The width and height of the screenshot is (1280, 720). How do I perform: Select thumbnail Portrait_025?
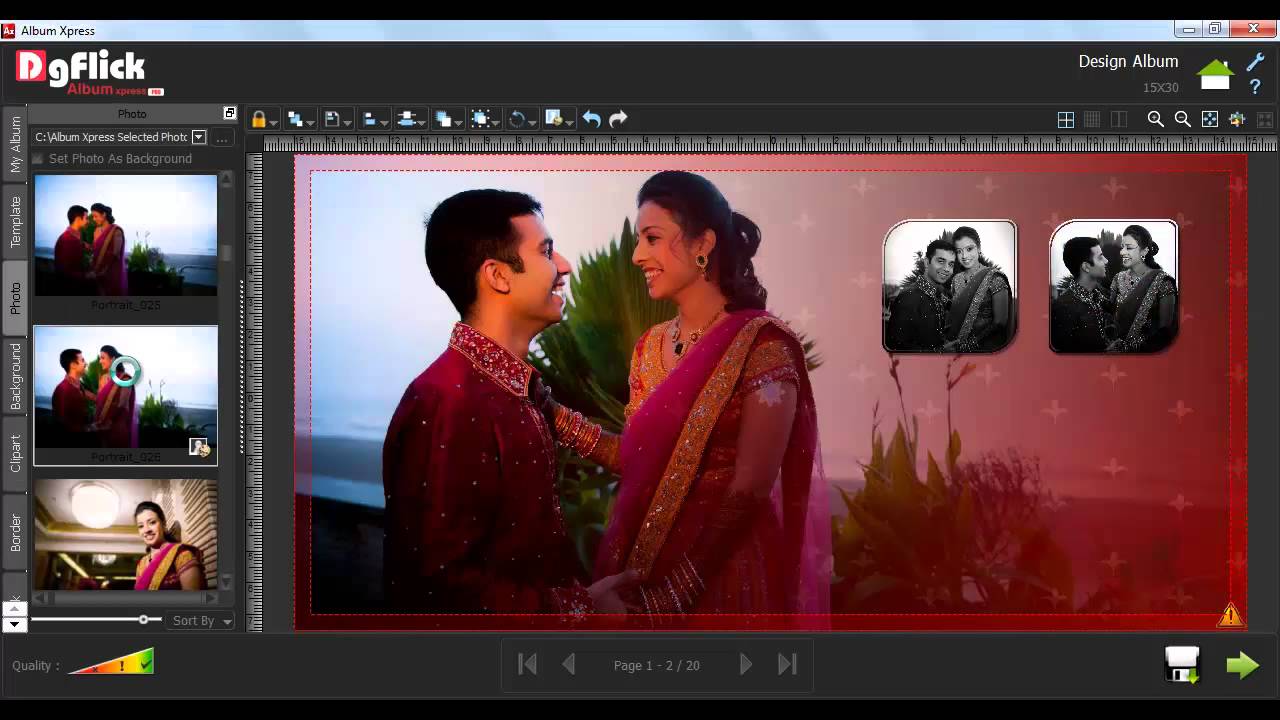pyautogui.click(x=126, y=236)
